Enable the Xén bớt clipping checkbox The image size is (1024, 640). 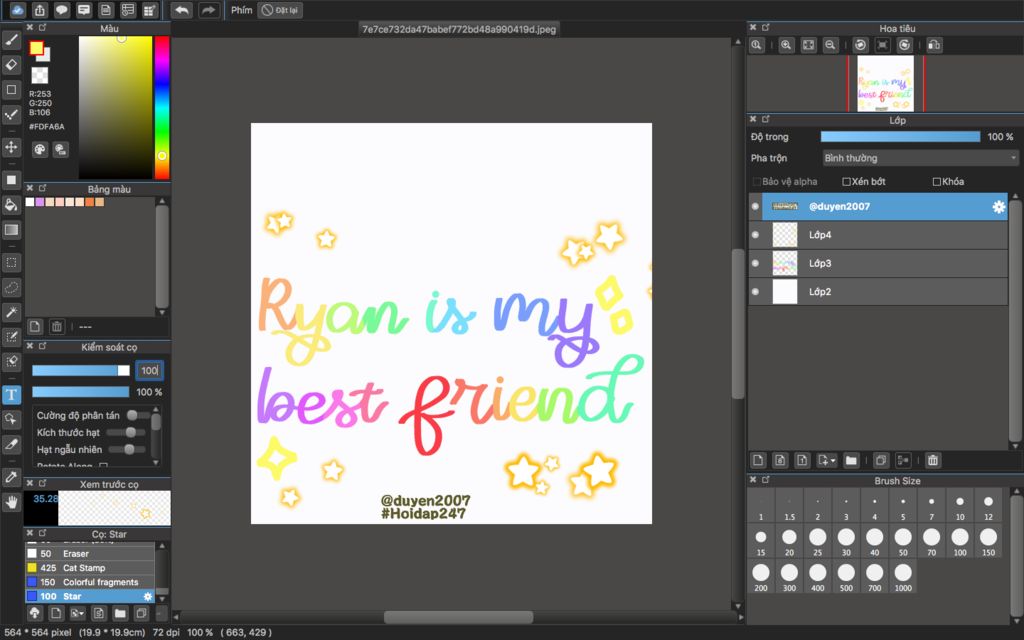coord(847,182)
